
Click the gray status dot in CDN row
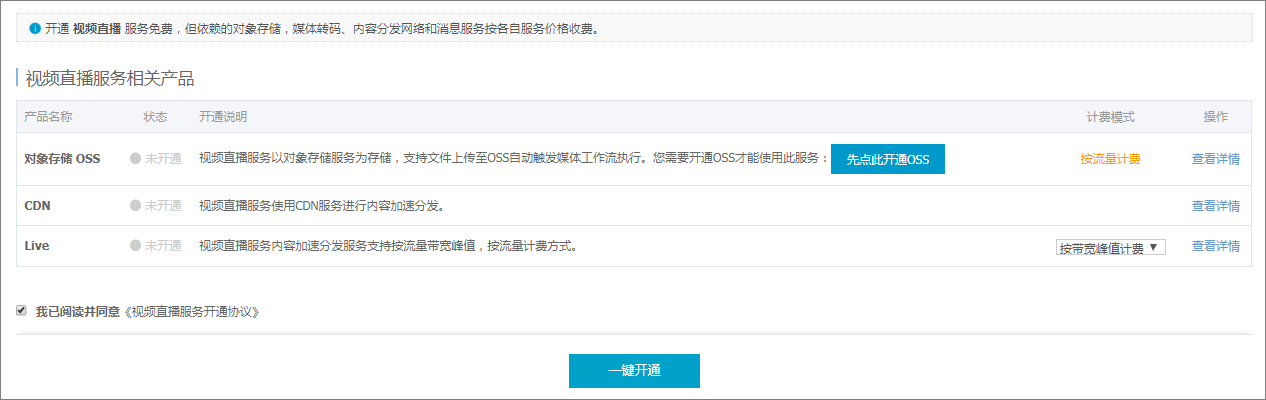(135, 206)
